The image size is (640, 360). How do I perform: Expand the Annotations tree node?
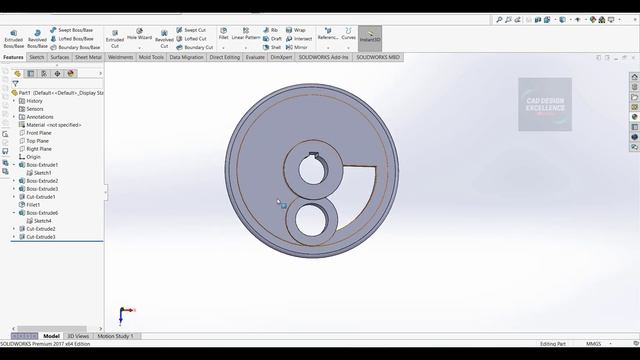point(14,117)
